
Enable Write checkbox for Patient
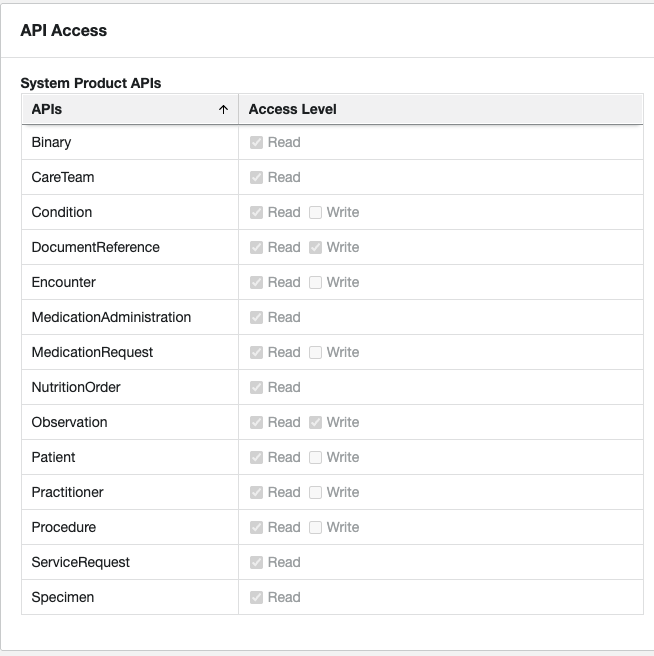(x=315, y=457)
